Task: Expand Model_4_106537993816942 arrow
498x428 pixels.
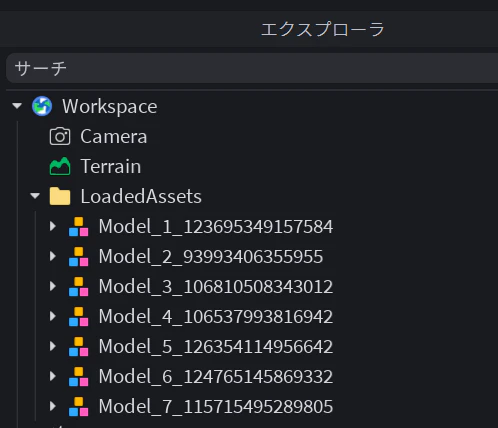Action: click(x=53, y=316)
